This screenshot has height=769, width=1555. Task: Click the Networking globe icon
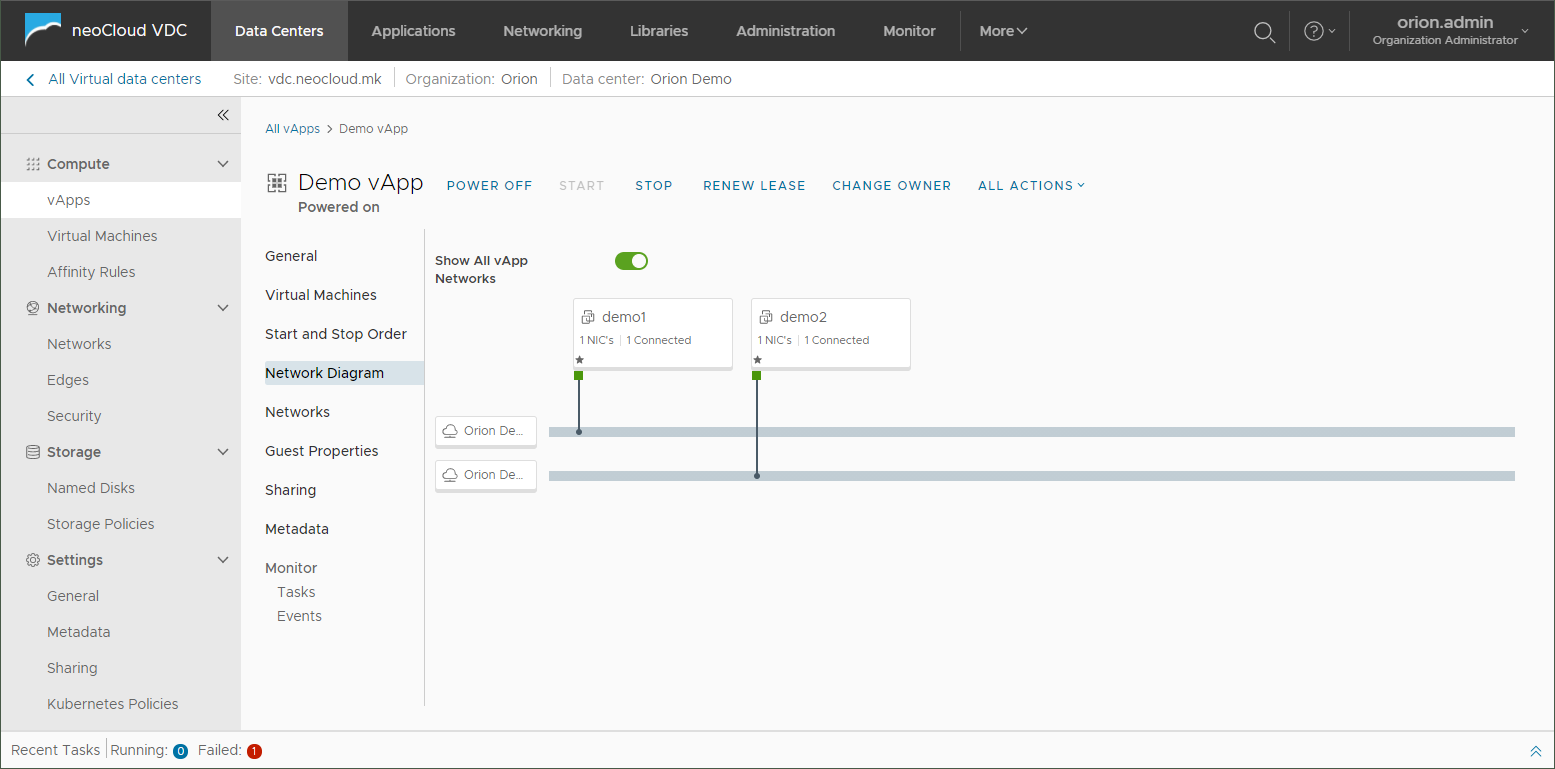click(x=33, y=308)
